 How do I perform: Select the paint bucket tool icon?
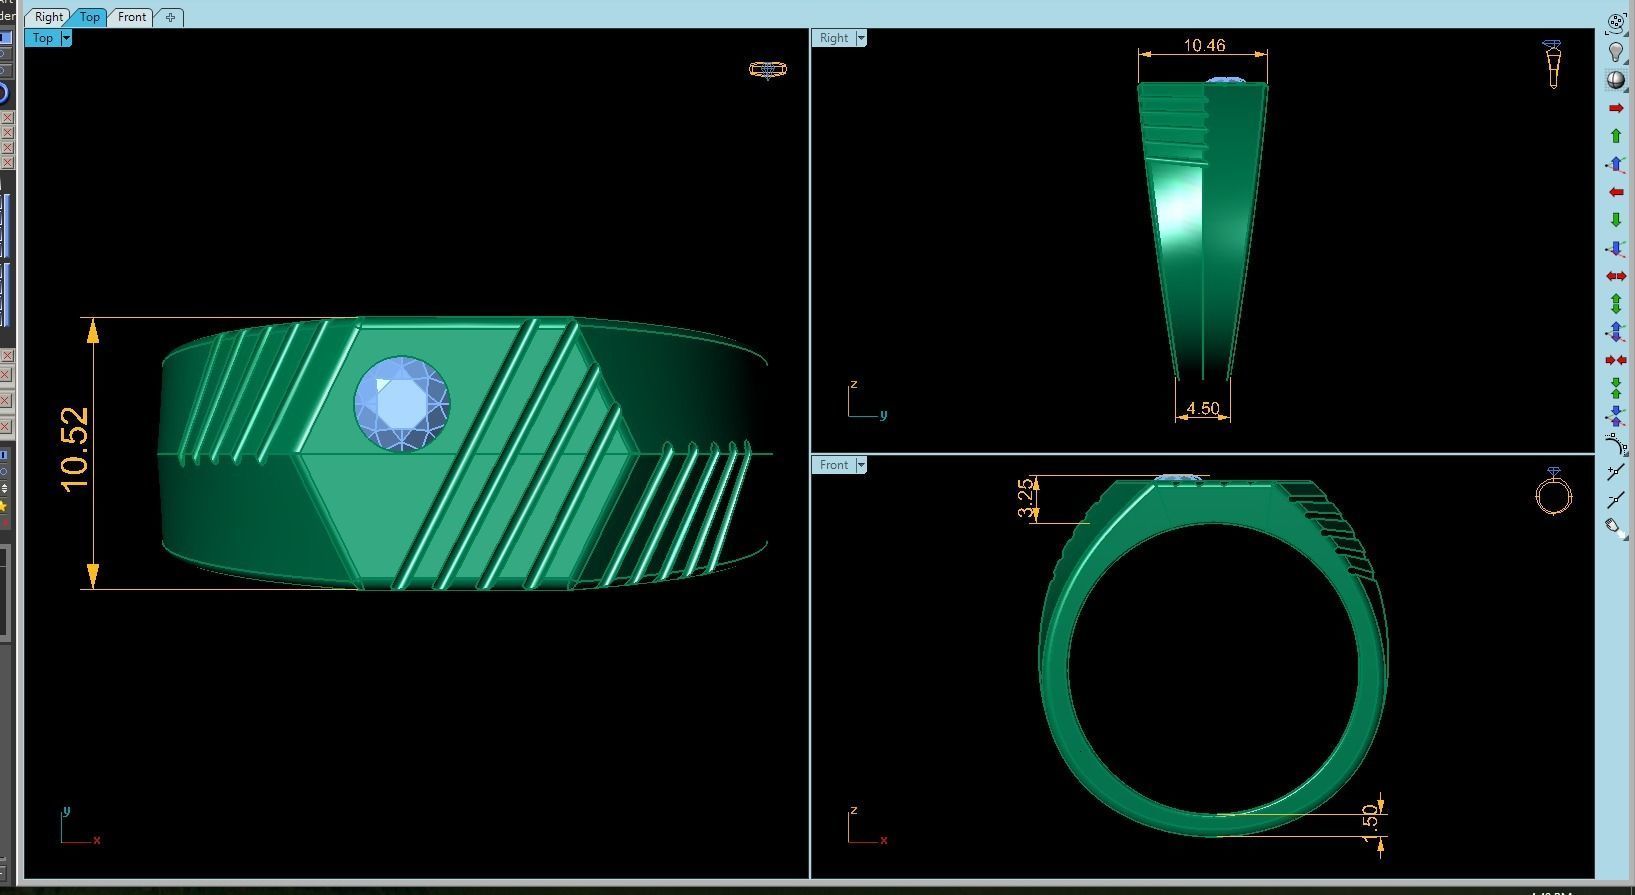point(1616,529)
